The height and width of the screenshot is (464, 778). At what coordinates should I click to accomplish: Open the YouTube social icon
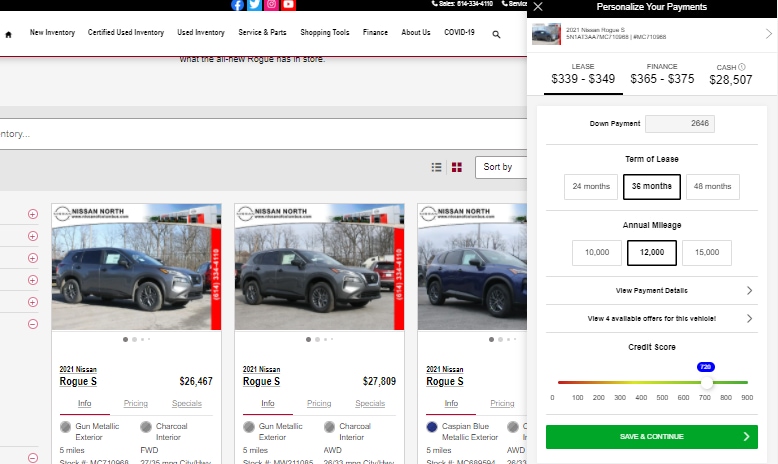(288, 5)
